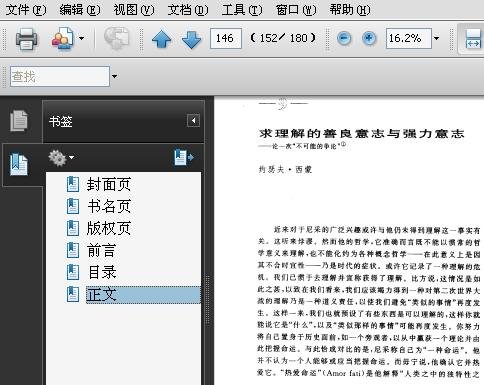
Task: Click the 书签 panel title
Action: point(60,121)
